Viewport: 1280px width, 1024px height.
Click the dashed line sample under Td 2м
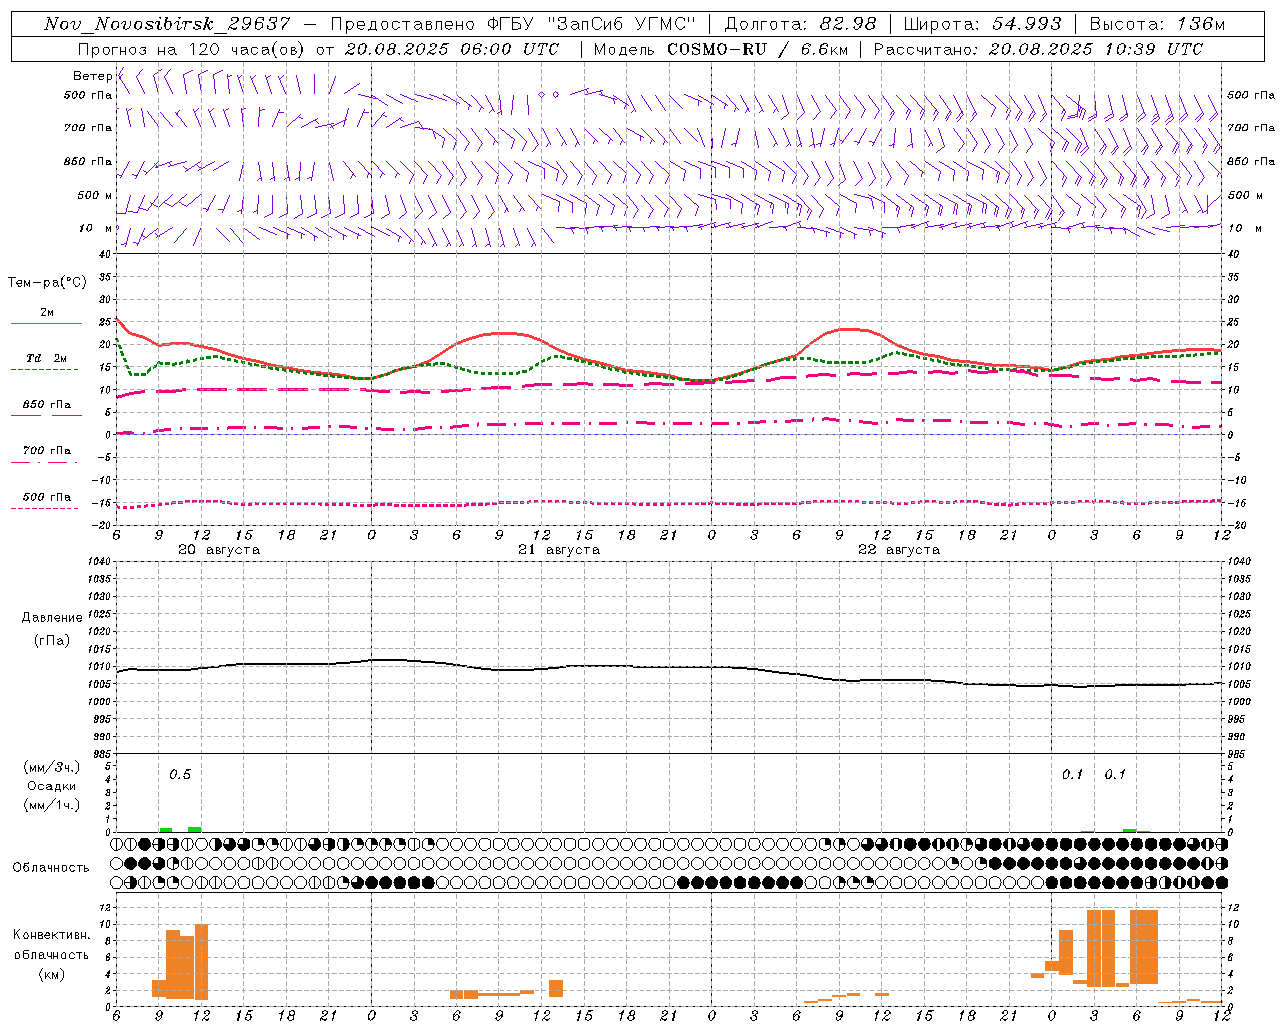(x=44, y=370)
